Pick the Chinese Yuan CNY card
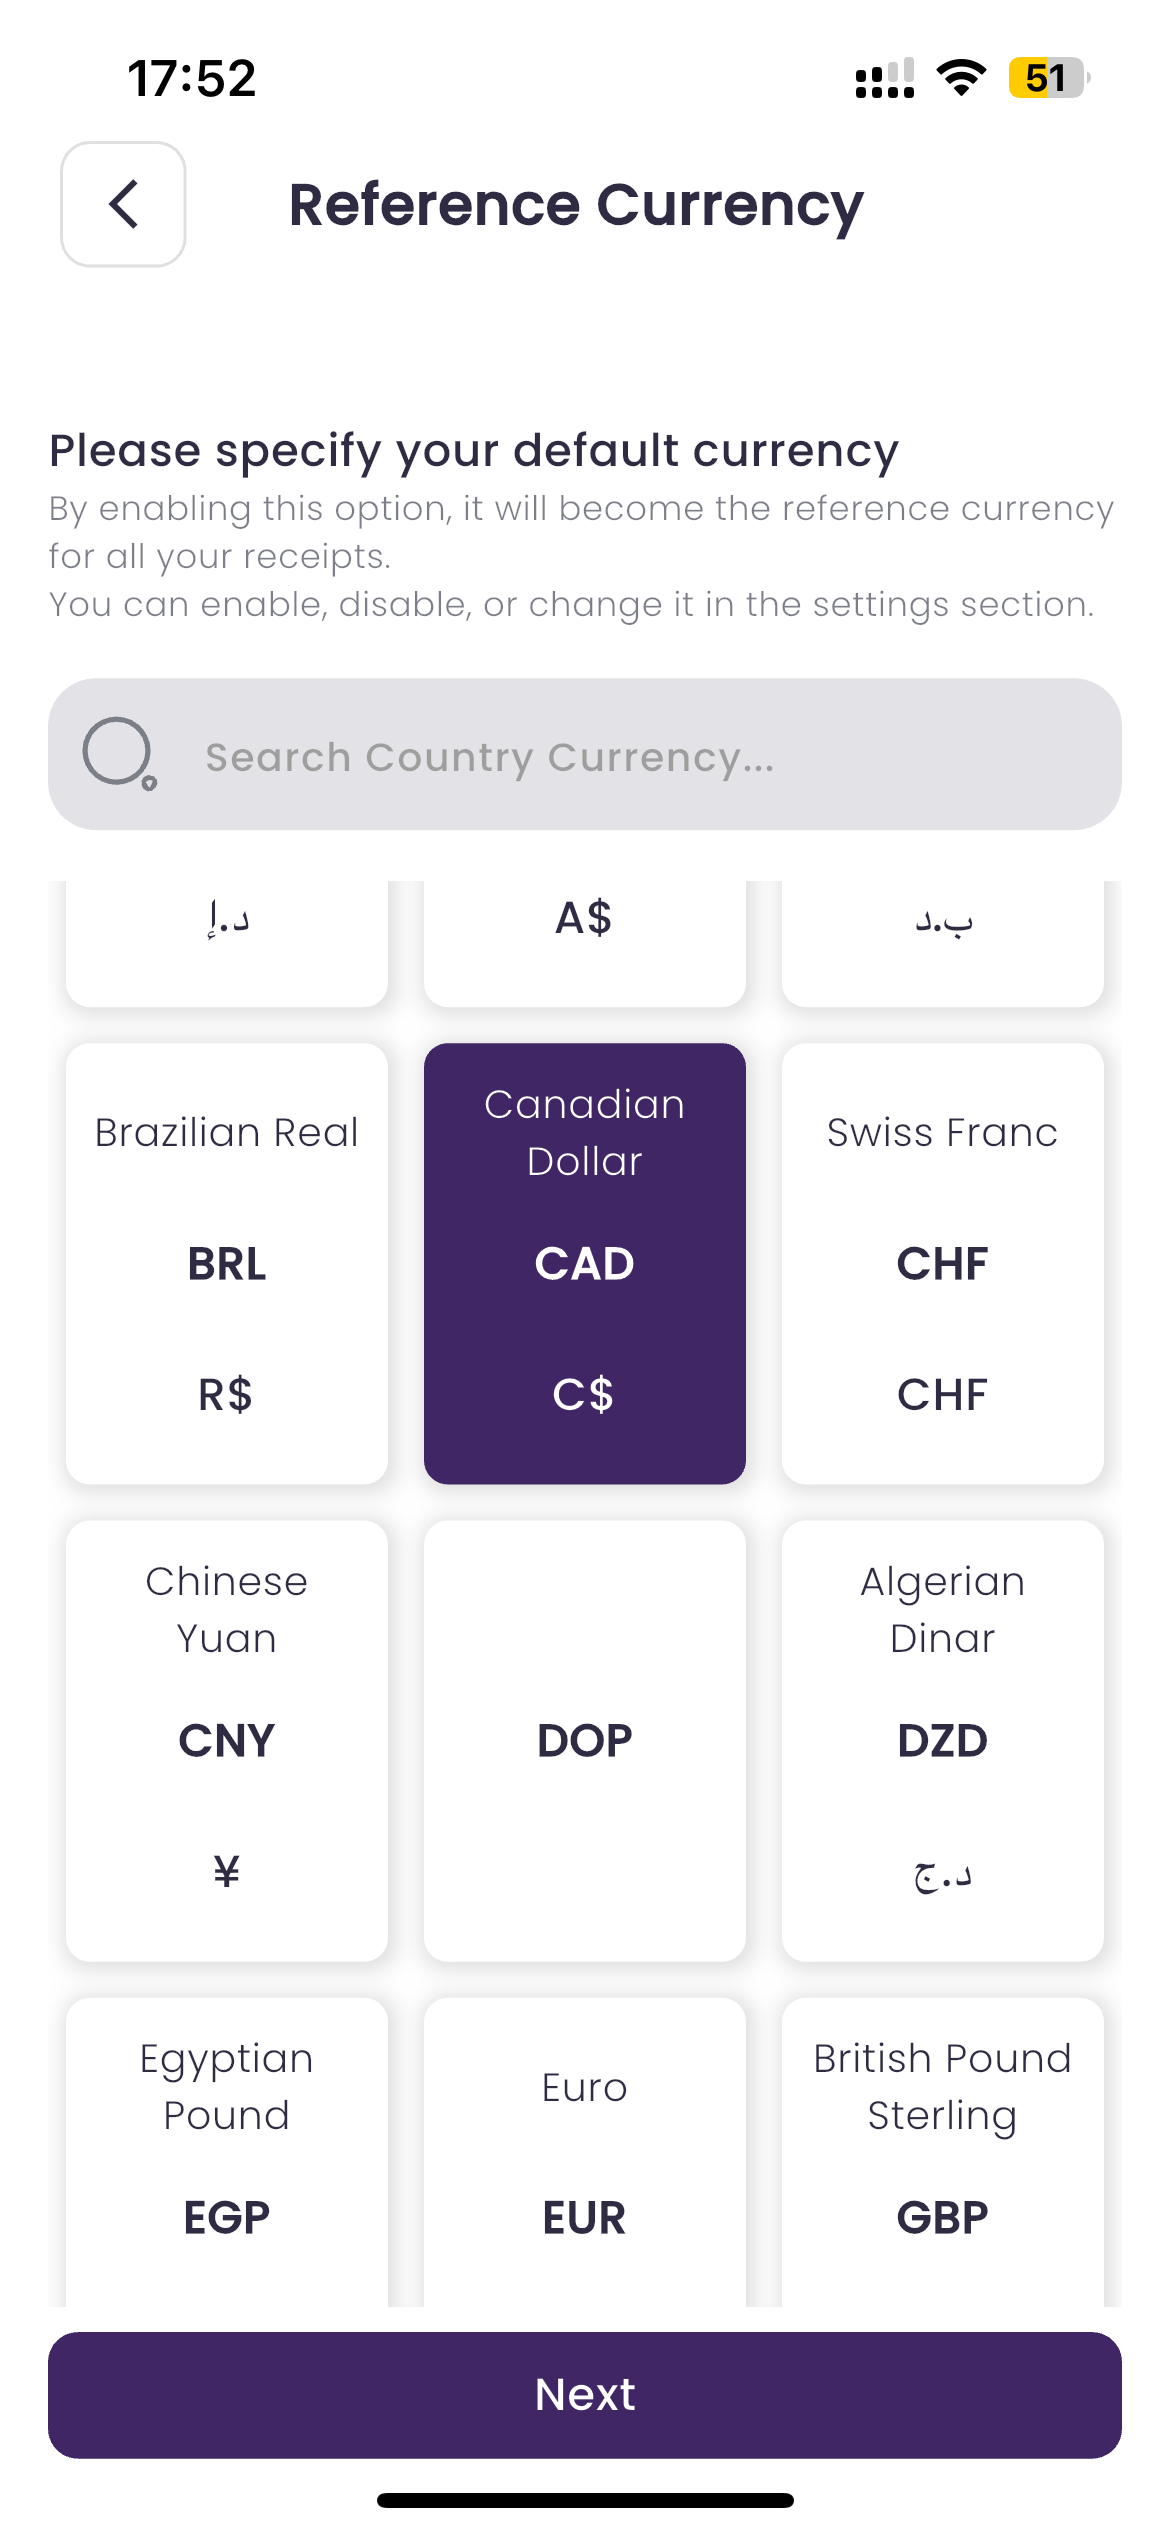The image size is (1170, 2532). 227,1740
